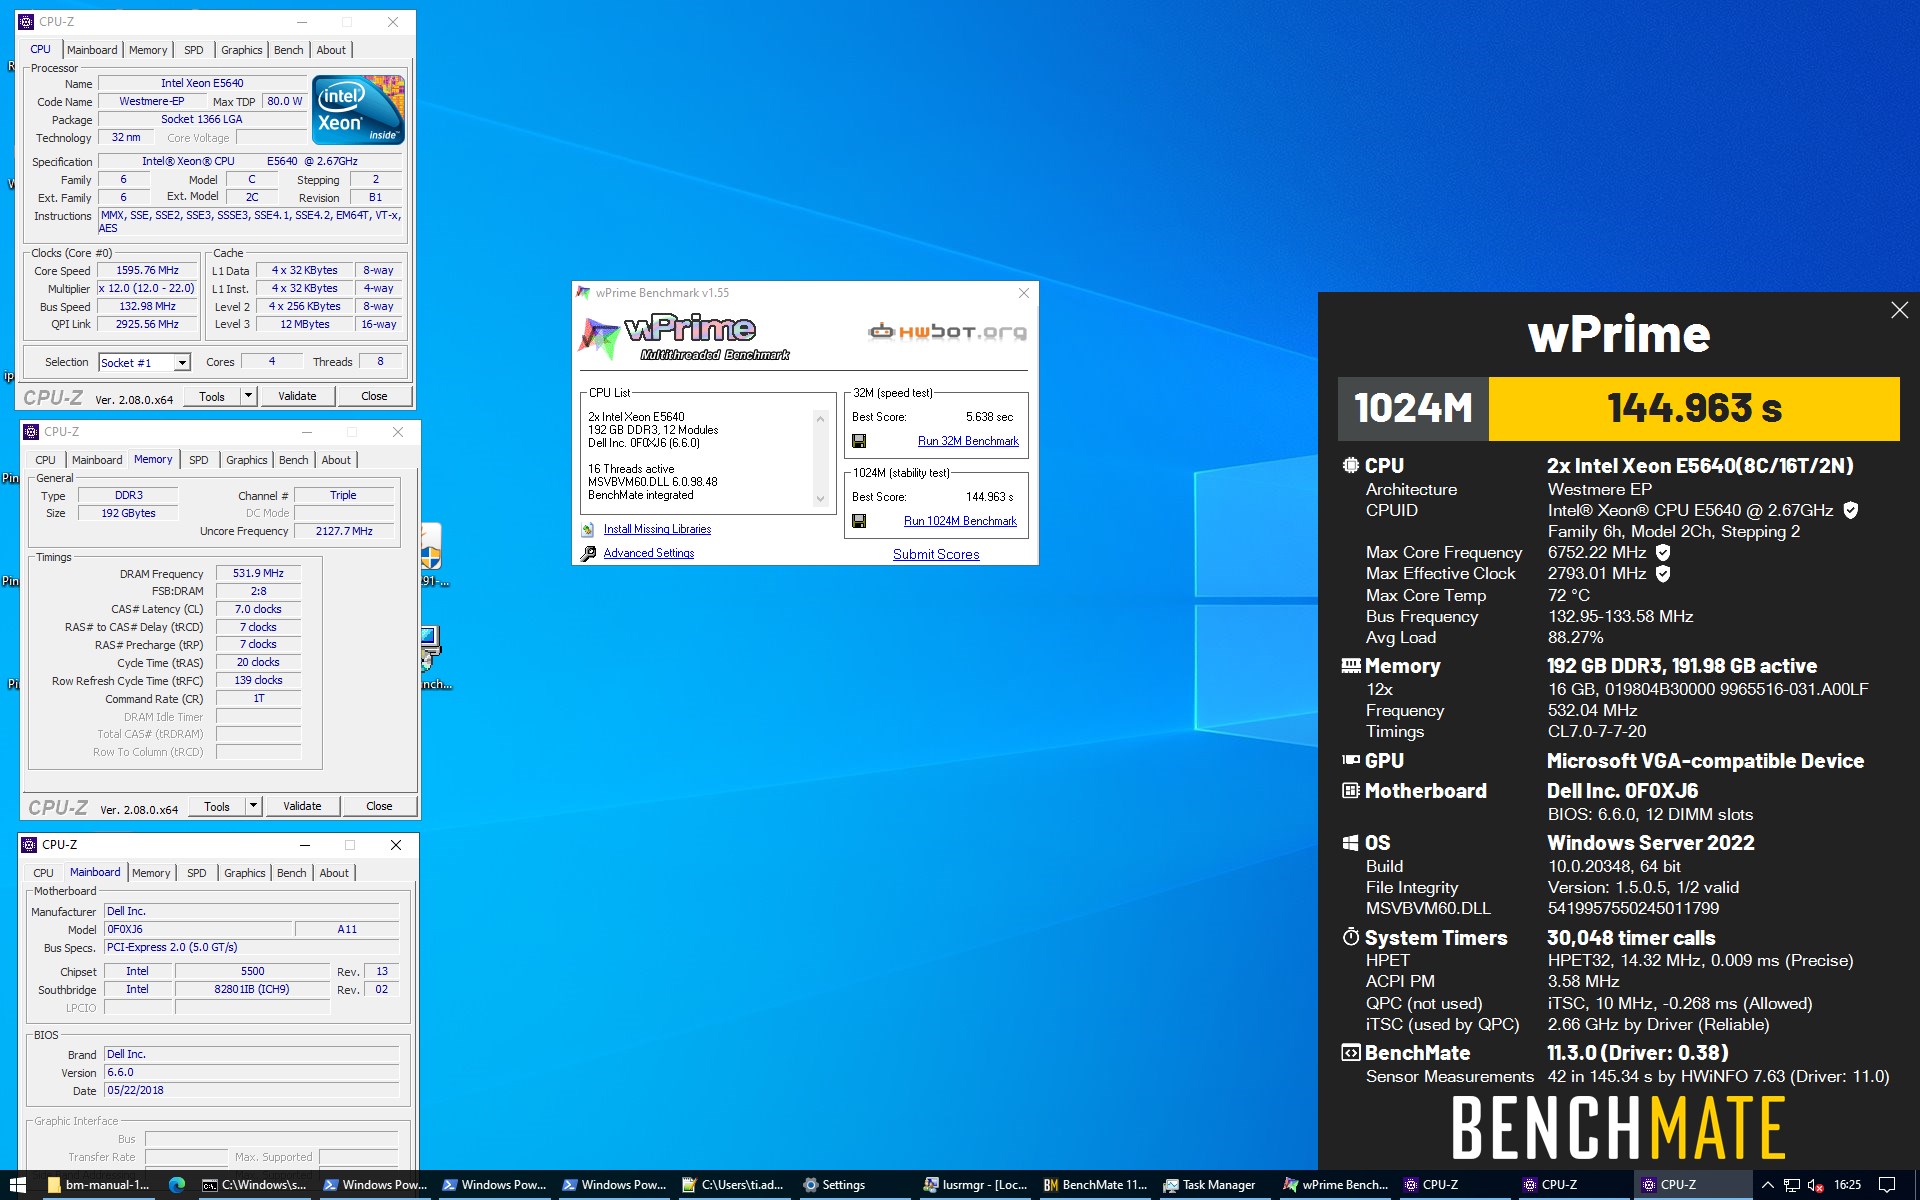
Task: Click the yellow 144.963 s score banner
Action: click(1694, 408)
